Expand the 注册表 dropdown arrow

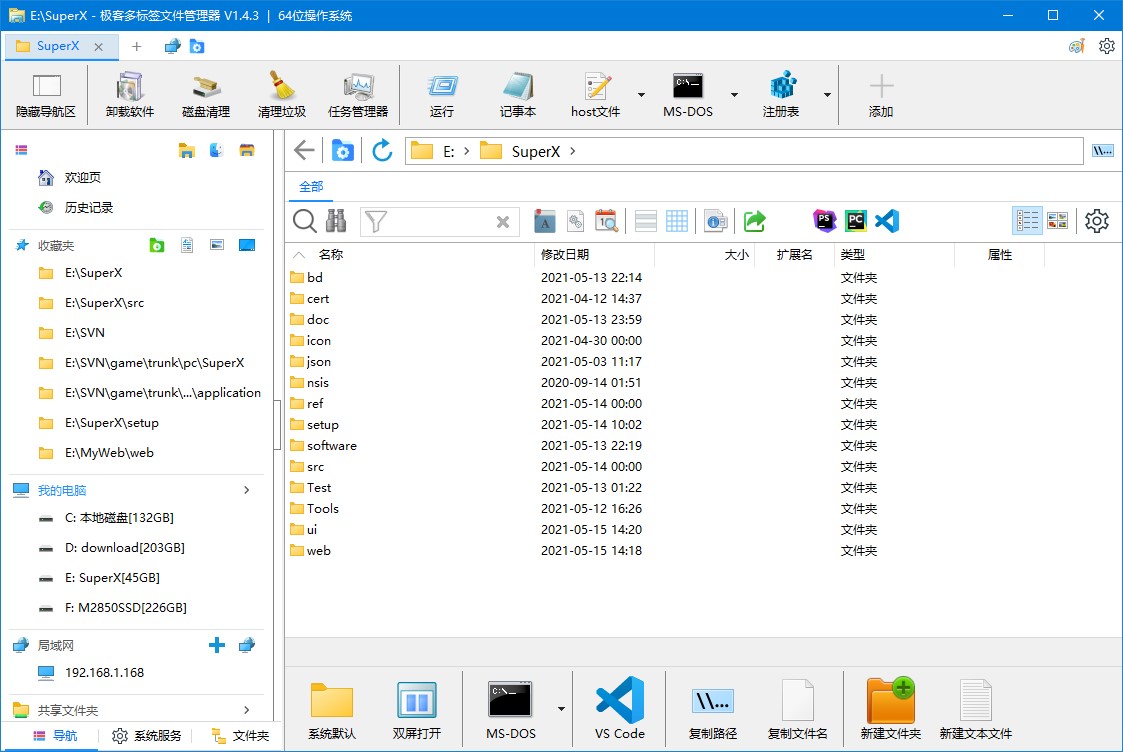pos(827,95)
